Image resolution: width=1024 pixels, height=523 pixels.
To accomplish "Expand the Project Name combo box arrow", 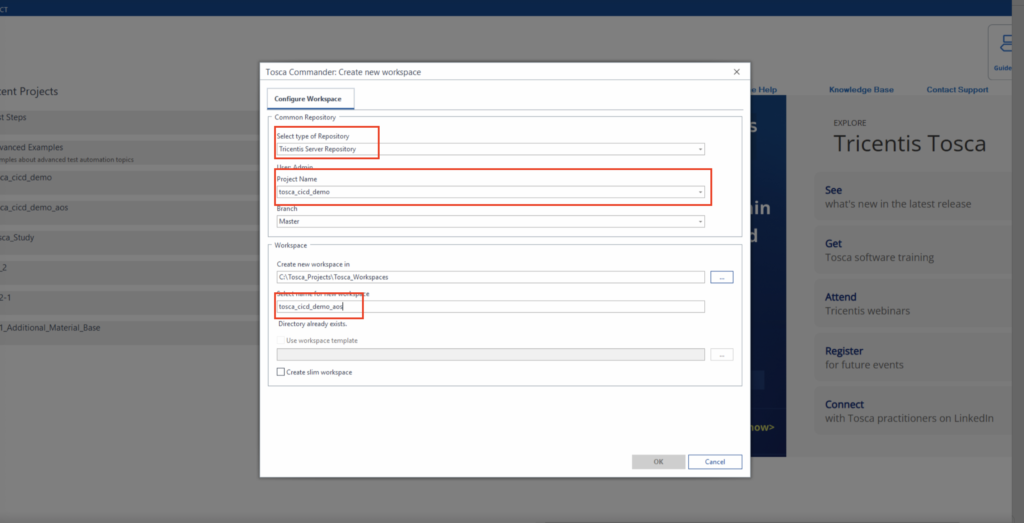I will pos(700,192).
